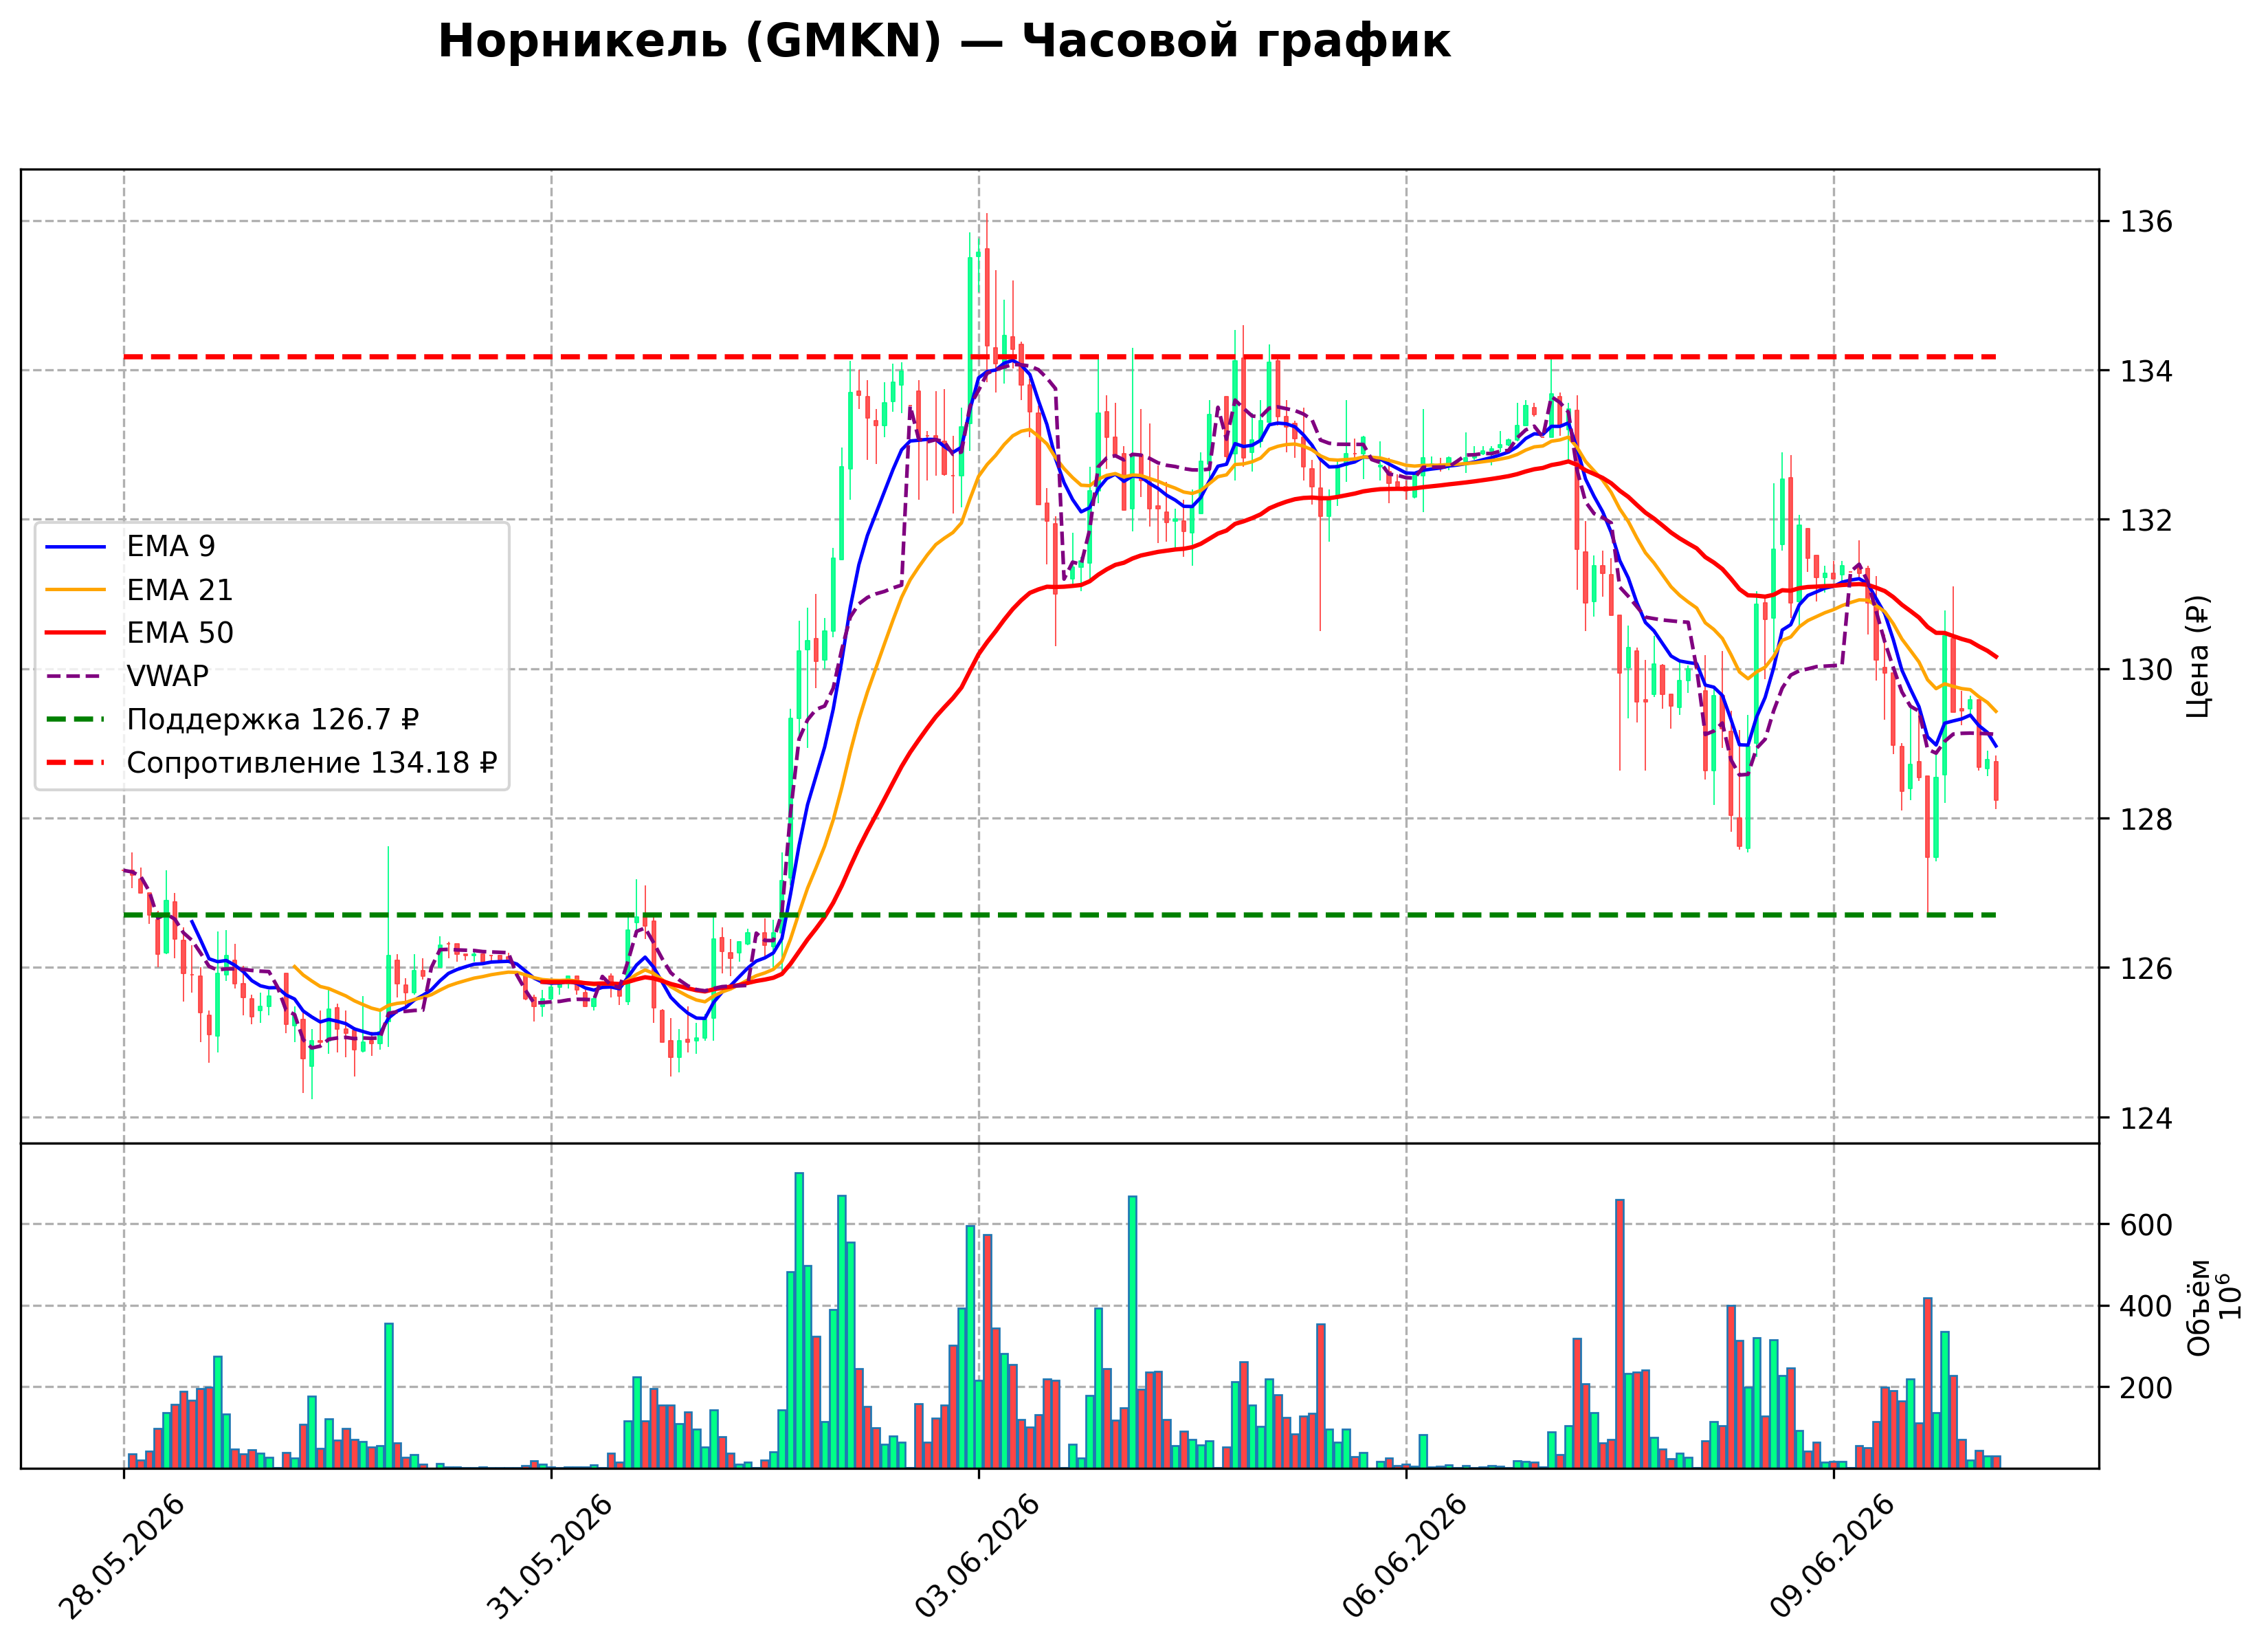Click the Поддержка 126.7 ₽ legend label
The image size is (2268, 1645).
click(273, 720)
